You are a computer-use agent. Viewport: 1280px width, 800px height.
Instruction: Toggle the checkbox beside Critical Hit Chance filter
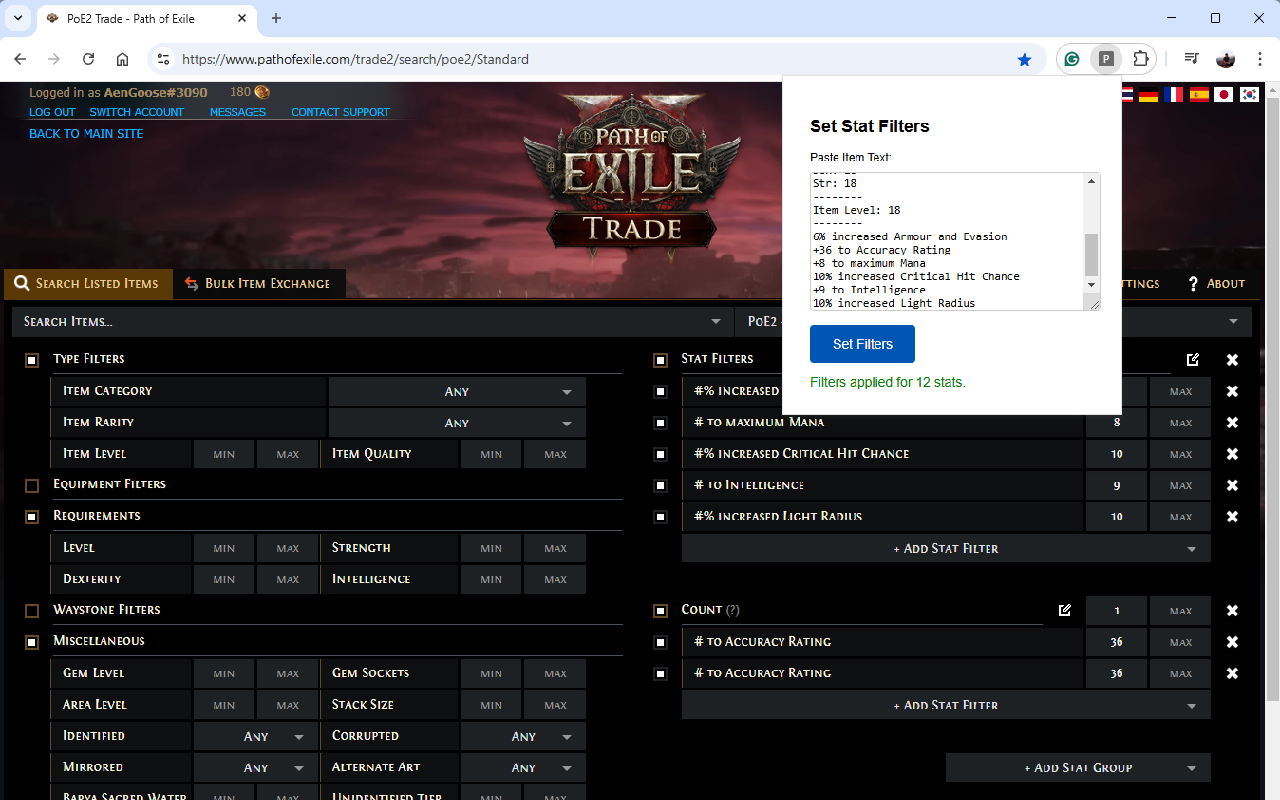coord(660,453)
